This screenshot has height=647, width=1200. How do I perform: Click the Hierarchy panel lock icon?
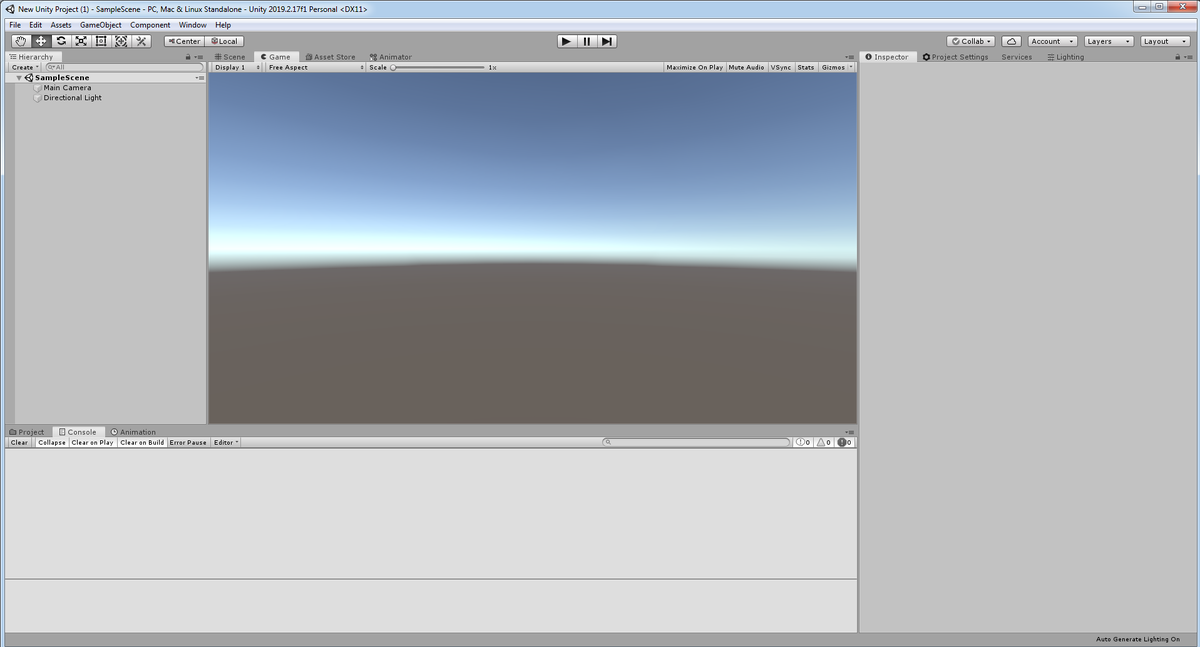pos(188,57)
